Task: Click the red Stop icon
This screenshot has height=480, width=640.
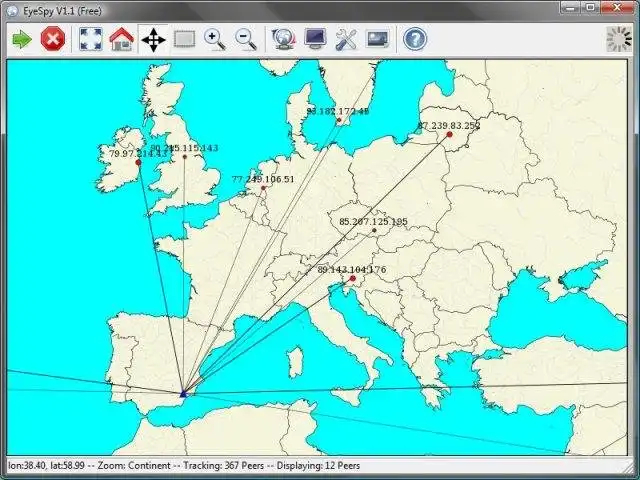Action: tap(53, 39)
